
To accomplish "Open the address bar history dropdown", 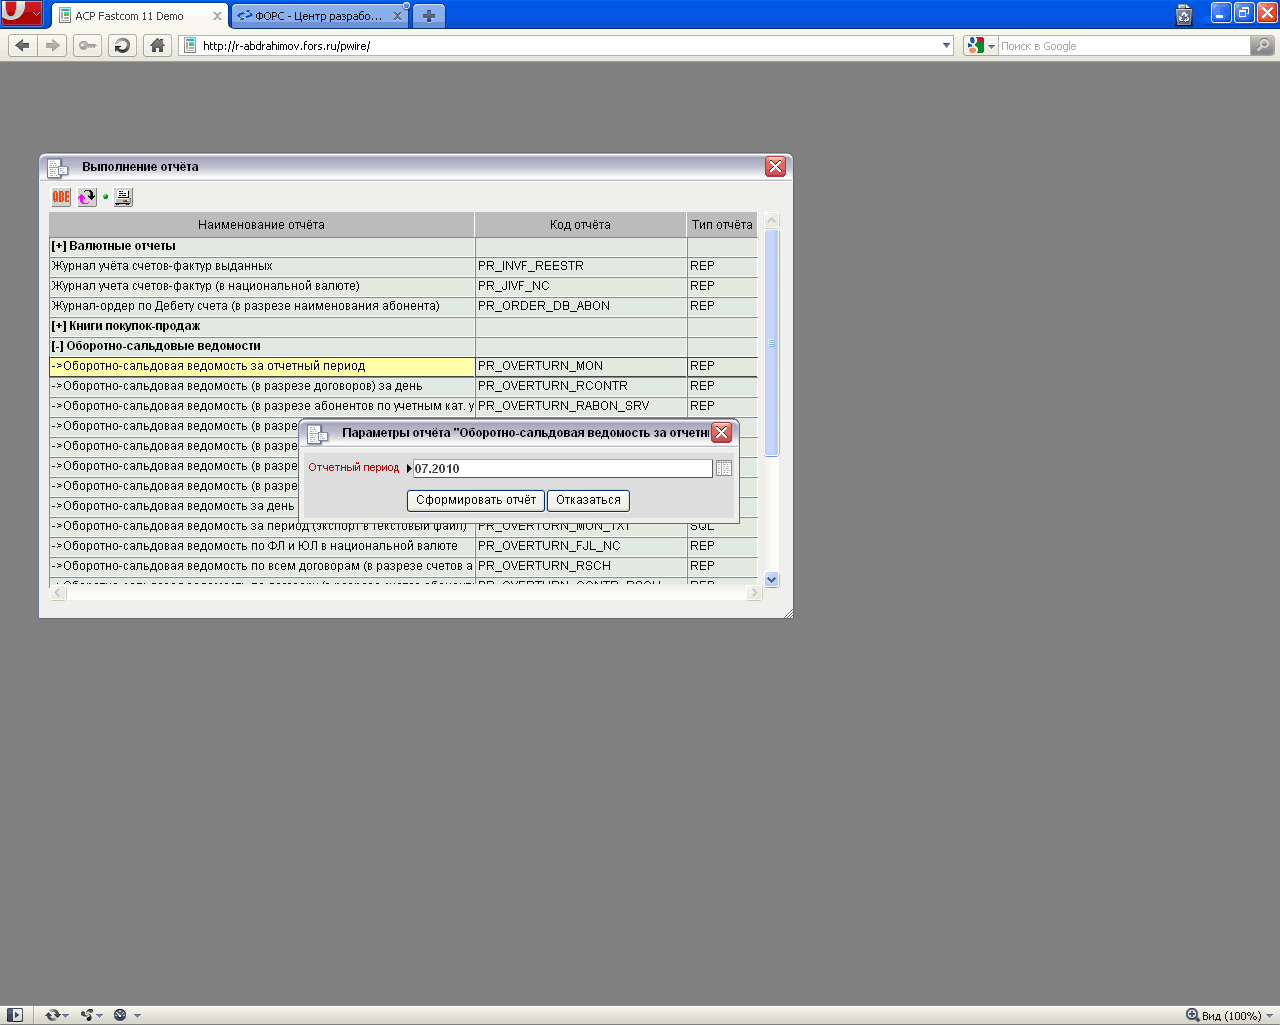I will [946, 45].
